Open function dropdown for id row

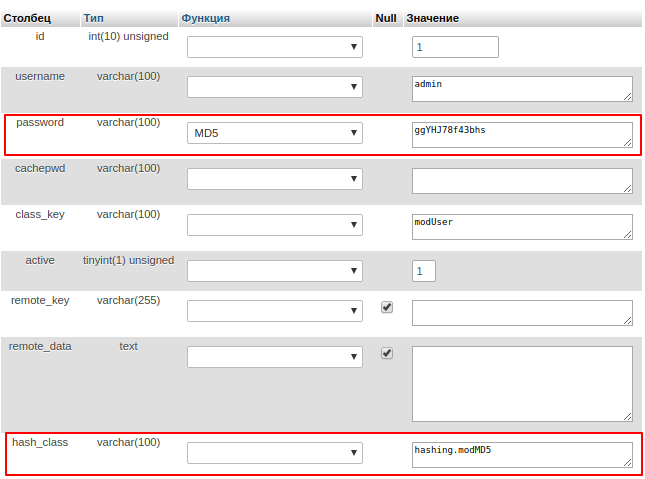[x=275, y=47]
